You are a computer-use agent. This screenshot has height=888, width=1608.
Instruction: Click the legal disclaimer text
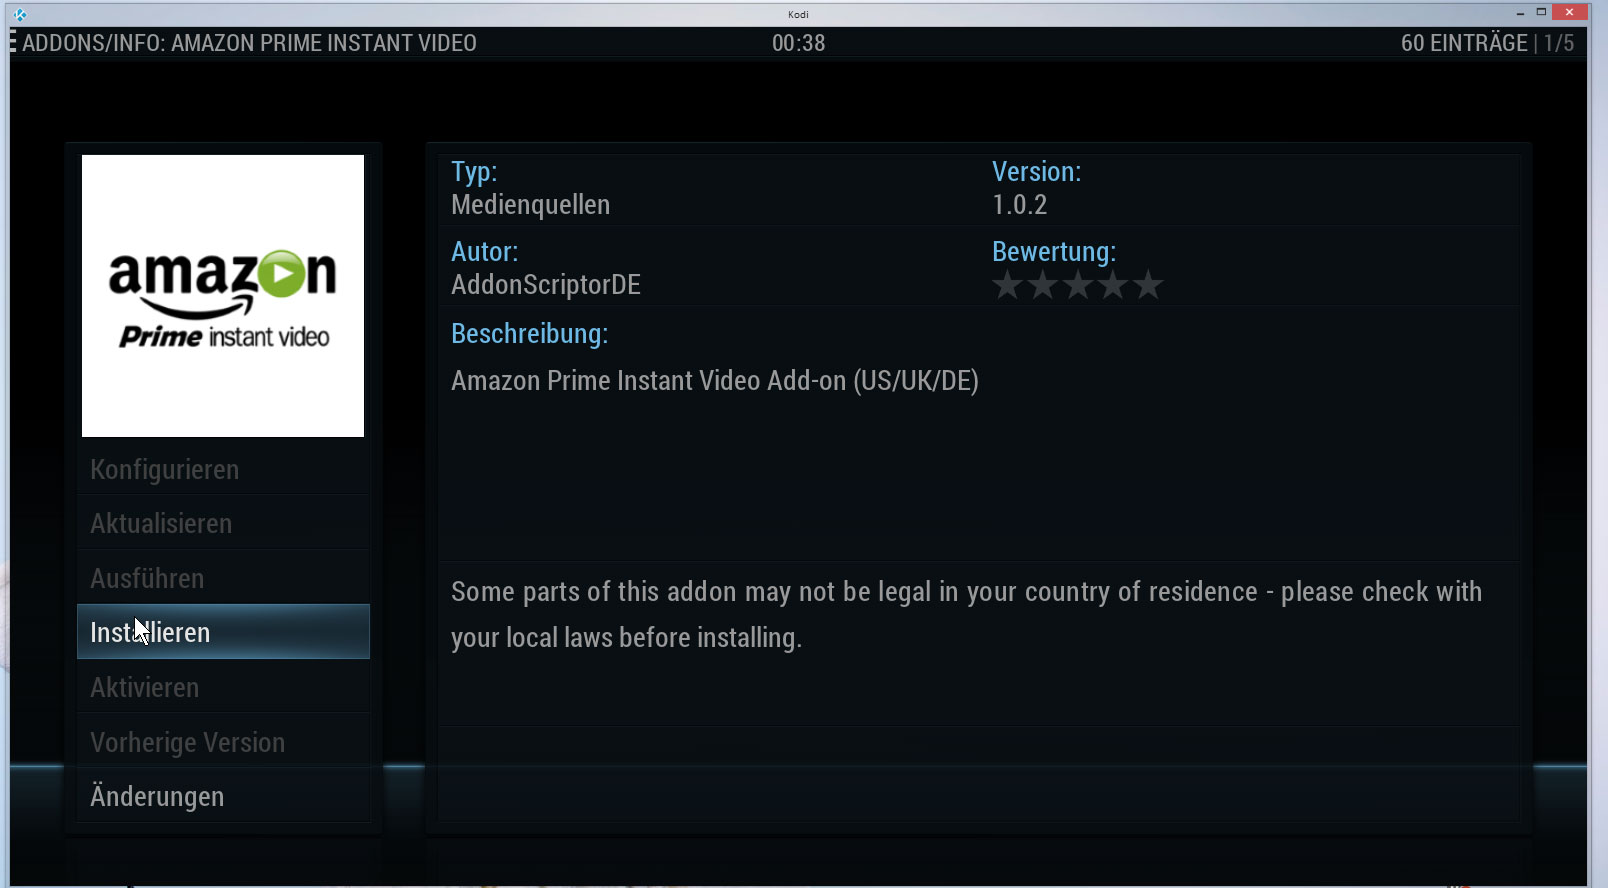(x=966, y=614)
